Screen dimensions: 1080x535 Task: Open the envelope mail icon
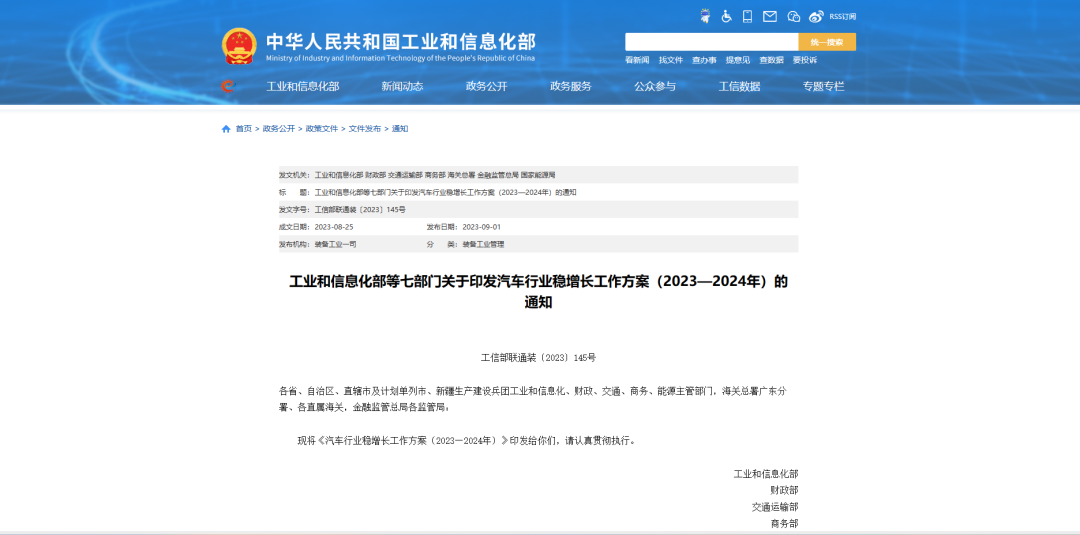click(770, 17)
